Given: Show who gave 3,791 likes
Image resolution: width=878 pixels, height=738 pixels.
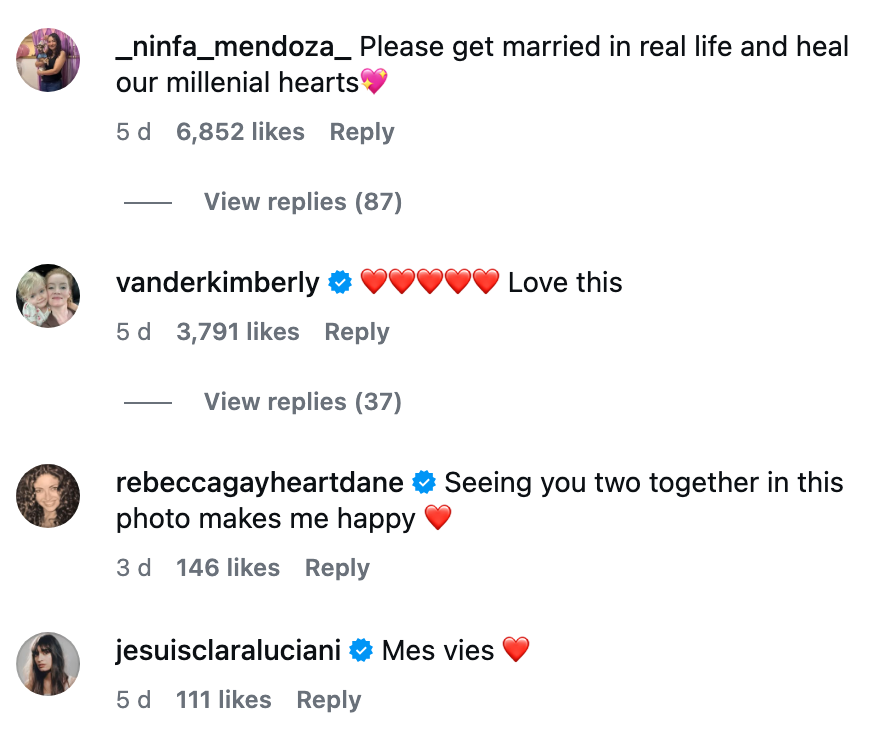Looking at the screenshot, I should coord(238,332).
